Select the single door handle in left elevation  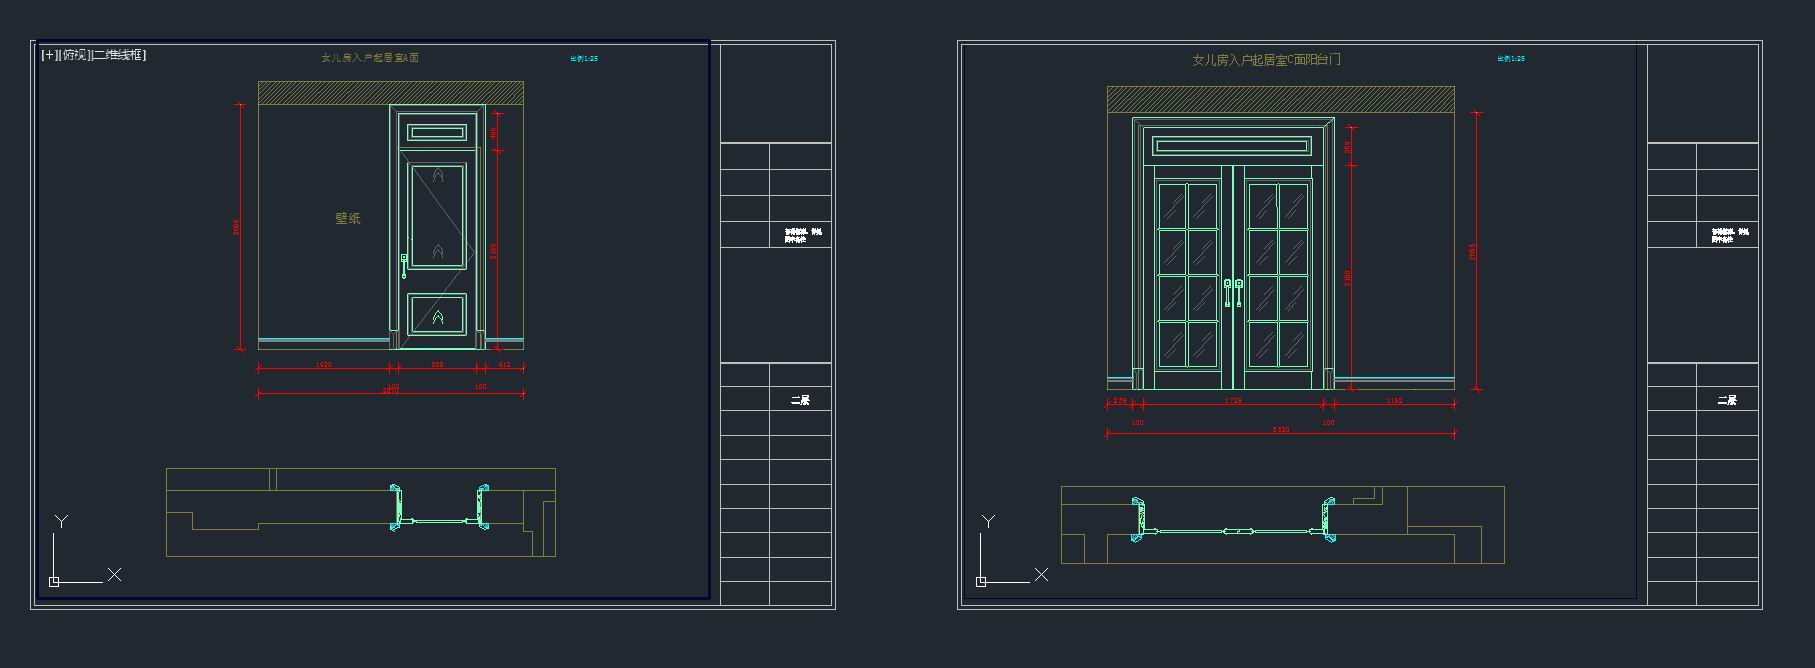coord(404,265)
